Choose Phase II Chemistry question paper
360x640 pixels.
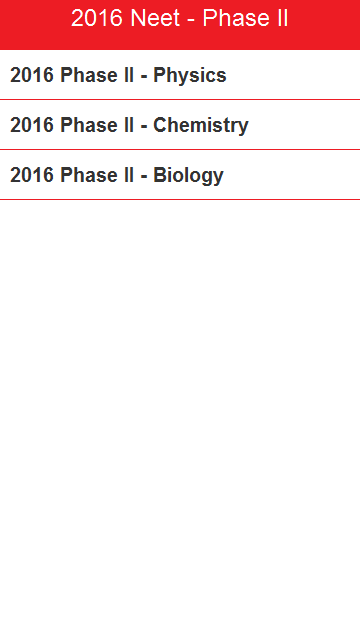[180, 124]
